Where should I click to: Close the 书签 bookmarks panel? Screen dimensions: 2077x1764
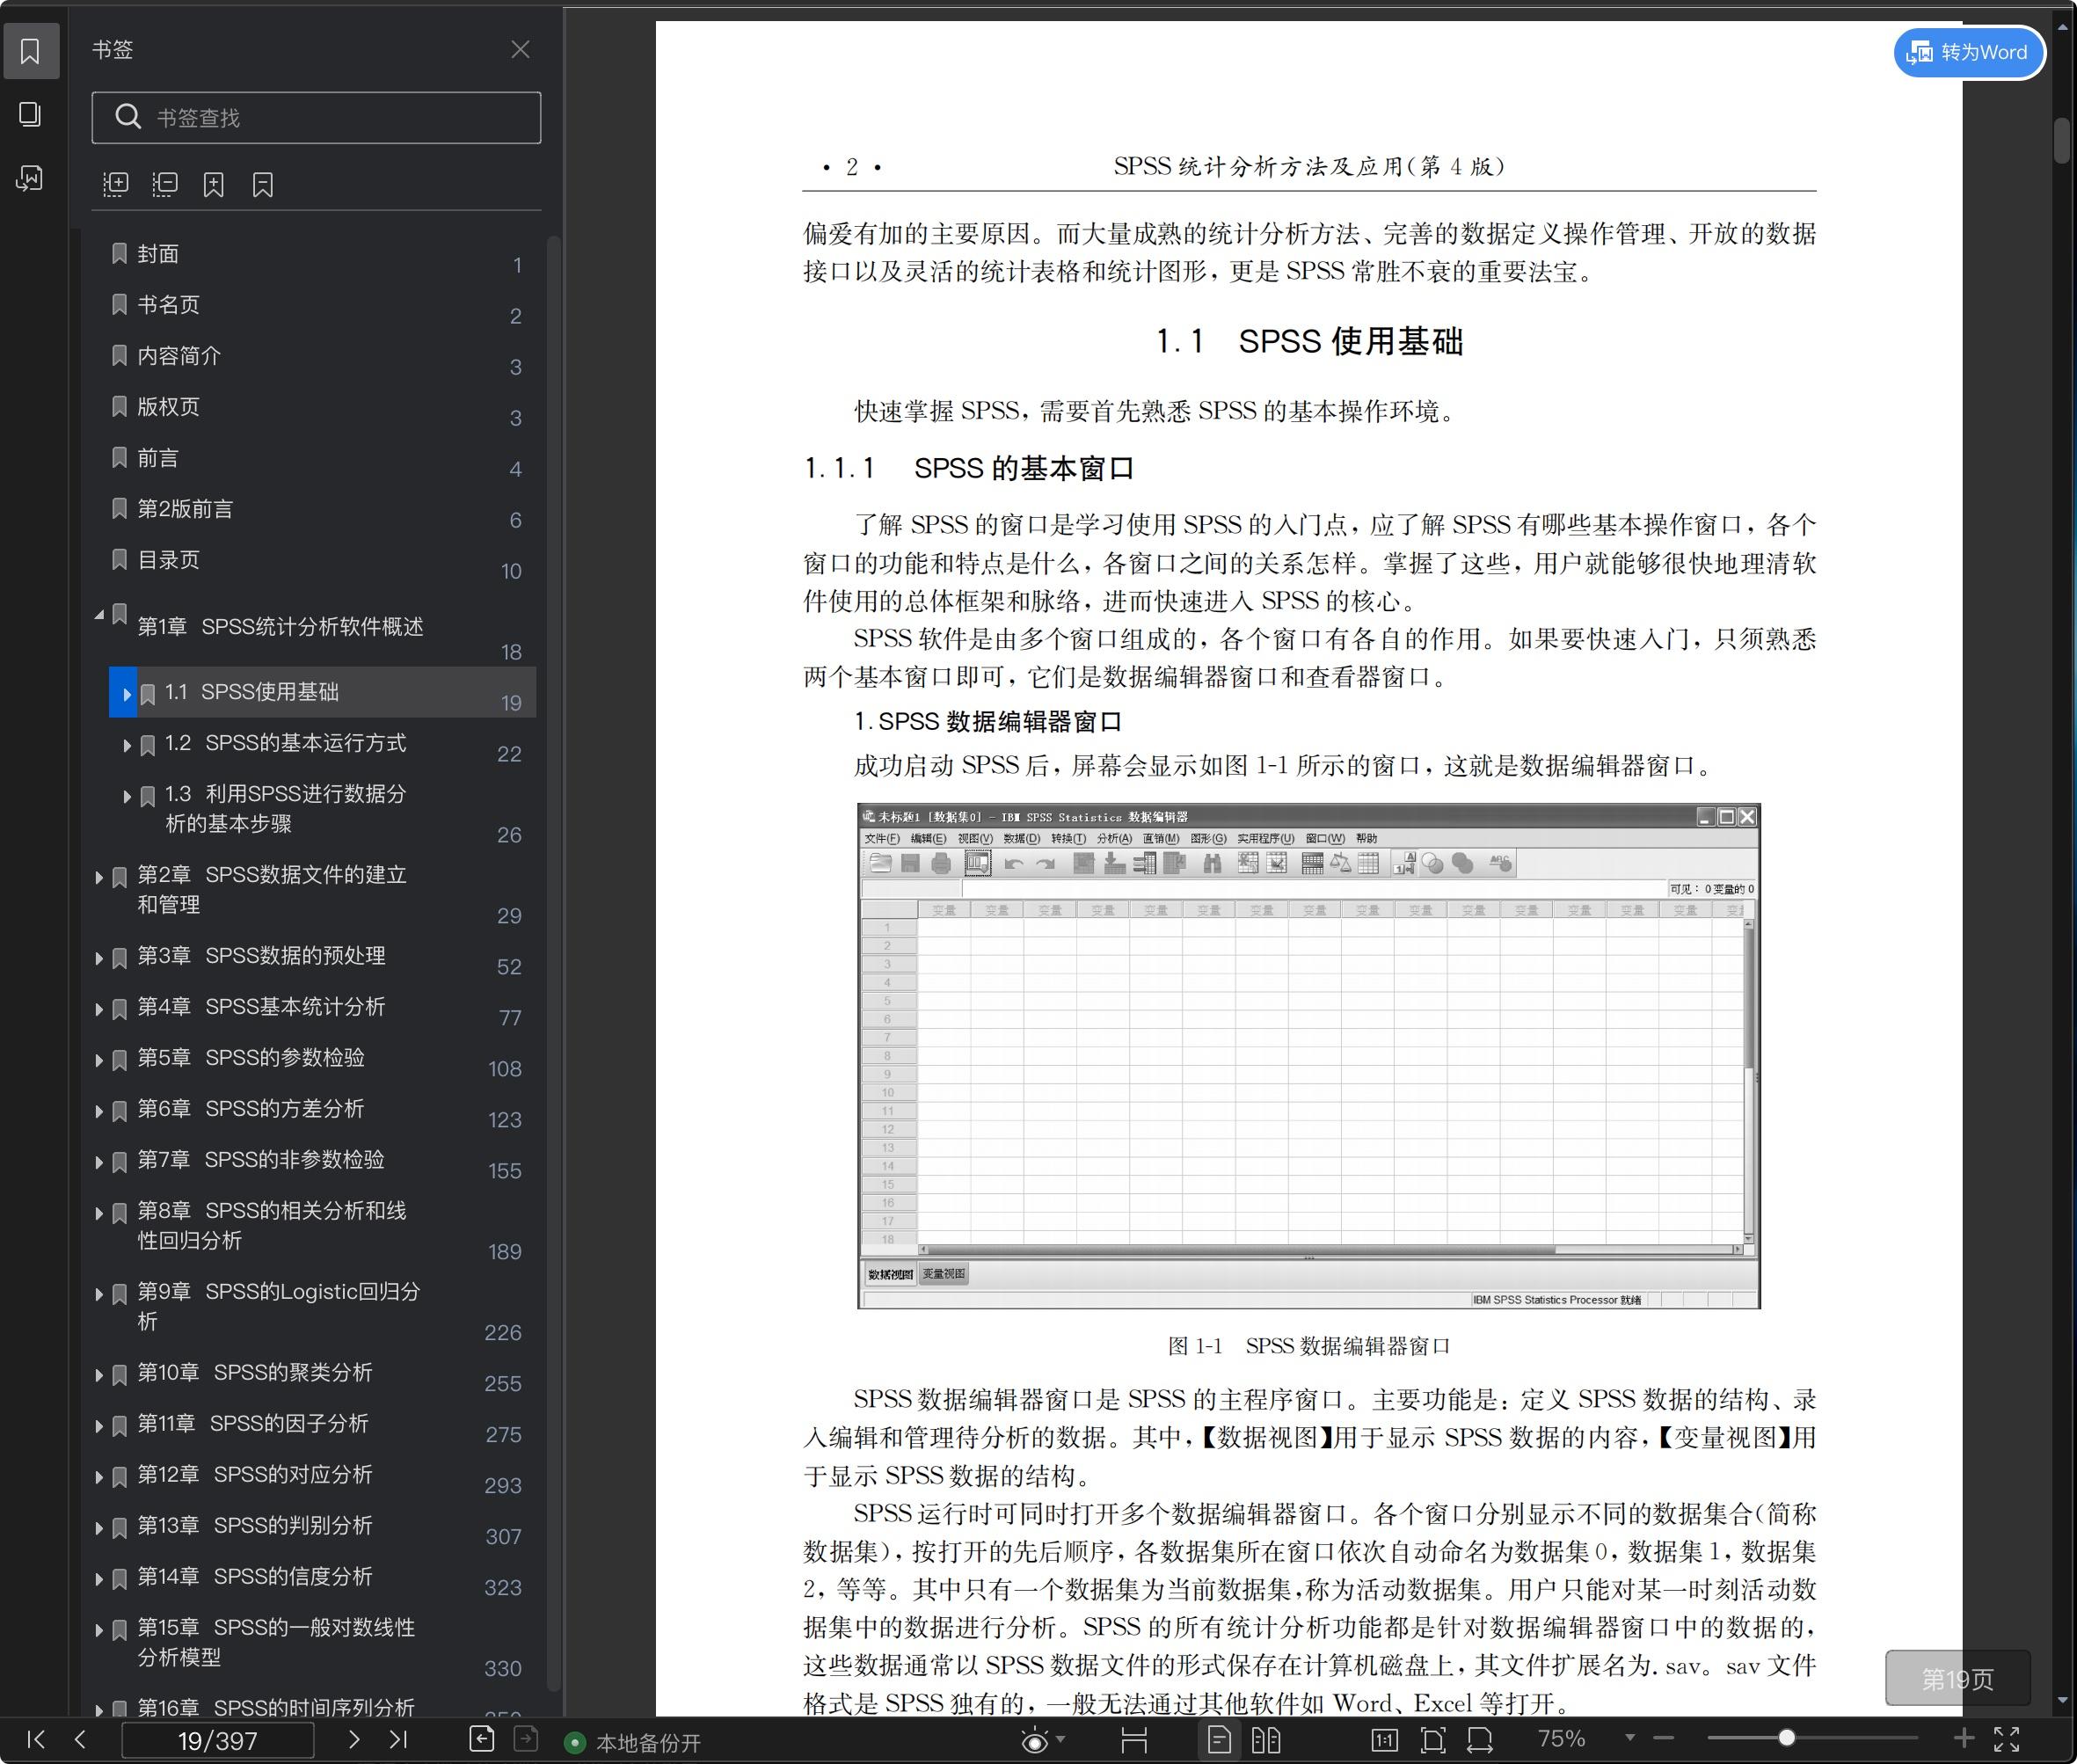click(520, 50)
